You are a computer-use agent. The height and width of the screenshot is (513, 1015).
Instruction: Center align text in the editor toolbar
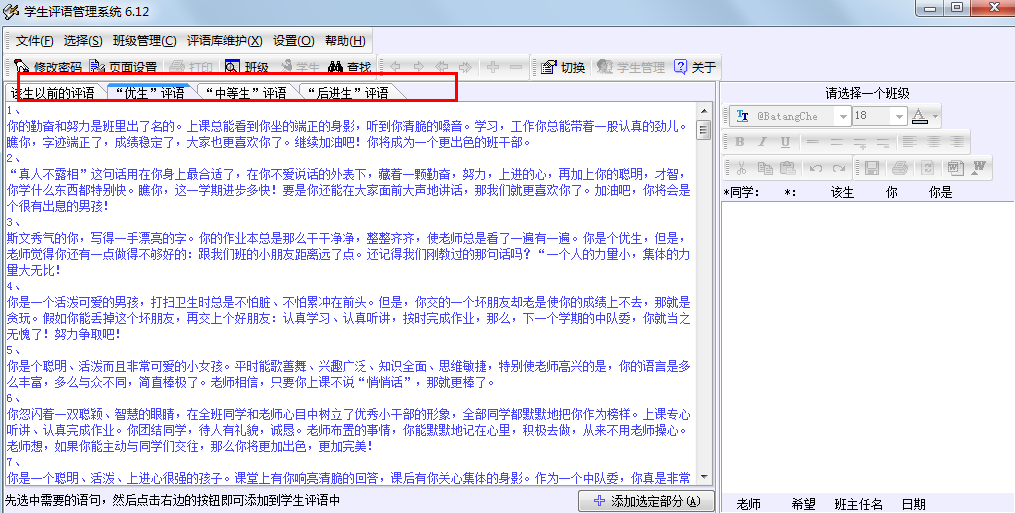[x=933, y=141]
